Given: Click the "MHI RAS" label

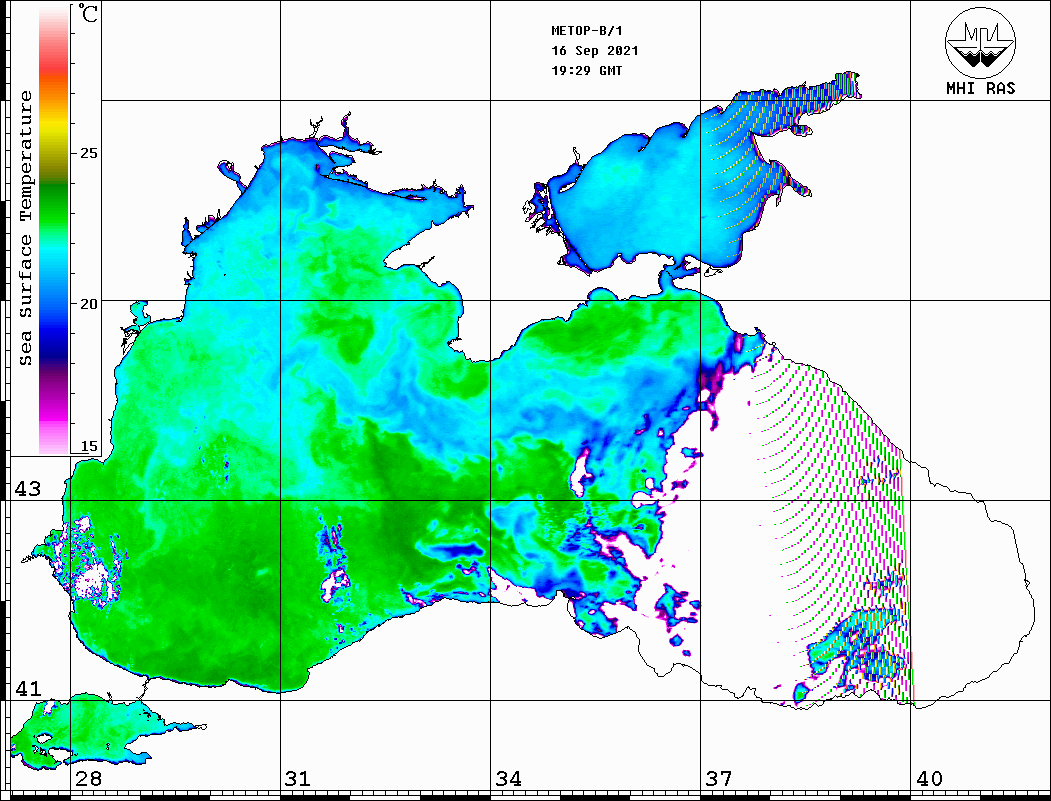Looking at the screenshot, I should coord(980,88).
